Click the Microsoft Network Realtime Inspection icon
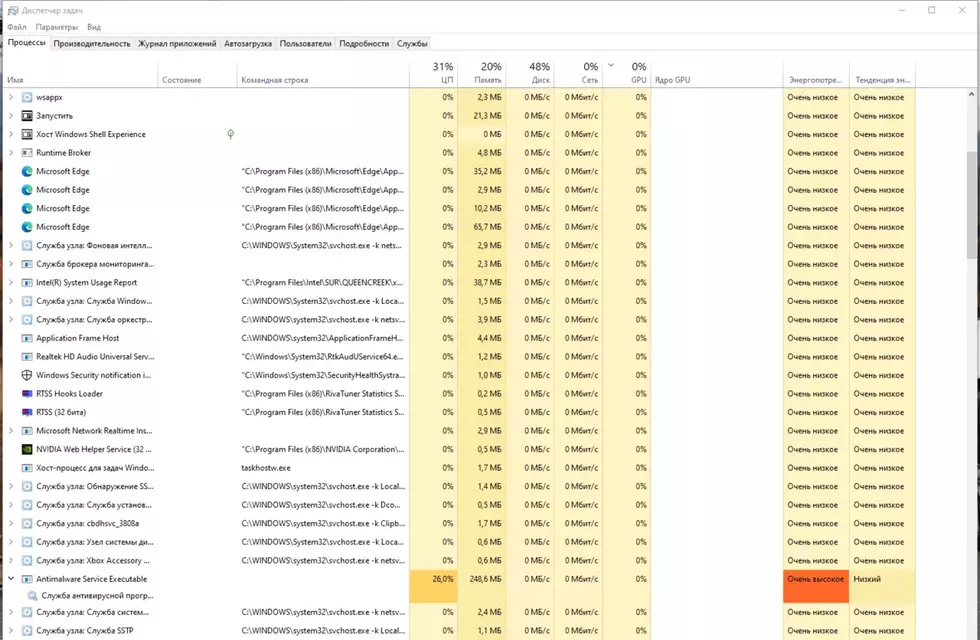980x640 pixels. pos(27,431)
